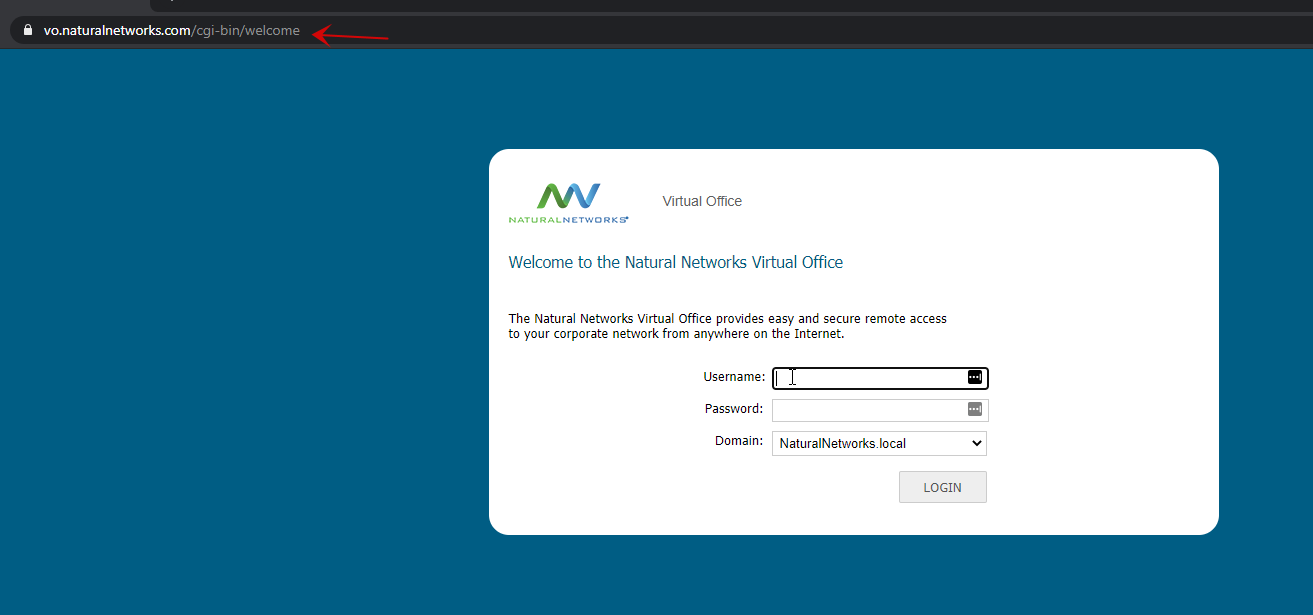Click the padlock site security icon
This screenshot has width=1313, height=615.
[x=28, y=30]
